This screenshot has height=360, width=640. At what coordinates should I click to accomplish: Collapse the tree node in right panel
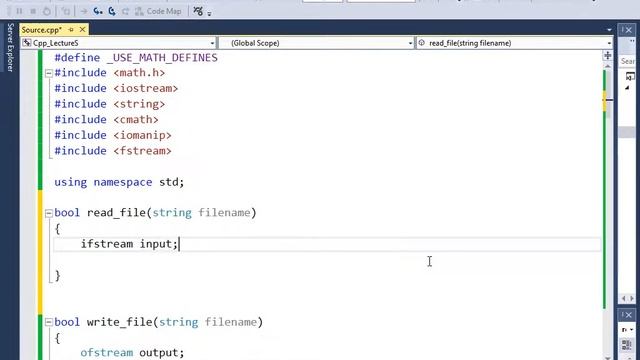(x=627, y=88)
